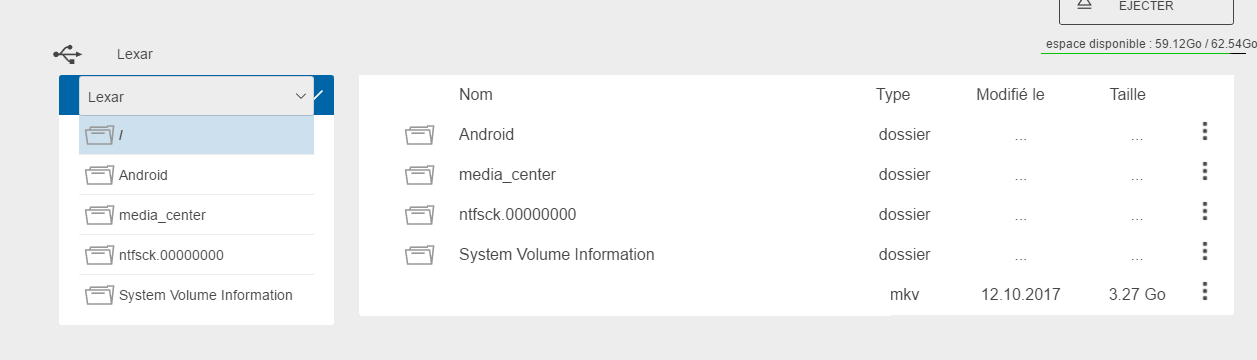
Task: Sort by Taille column header
Action: [x=1128, y=95]
